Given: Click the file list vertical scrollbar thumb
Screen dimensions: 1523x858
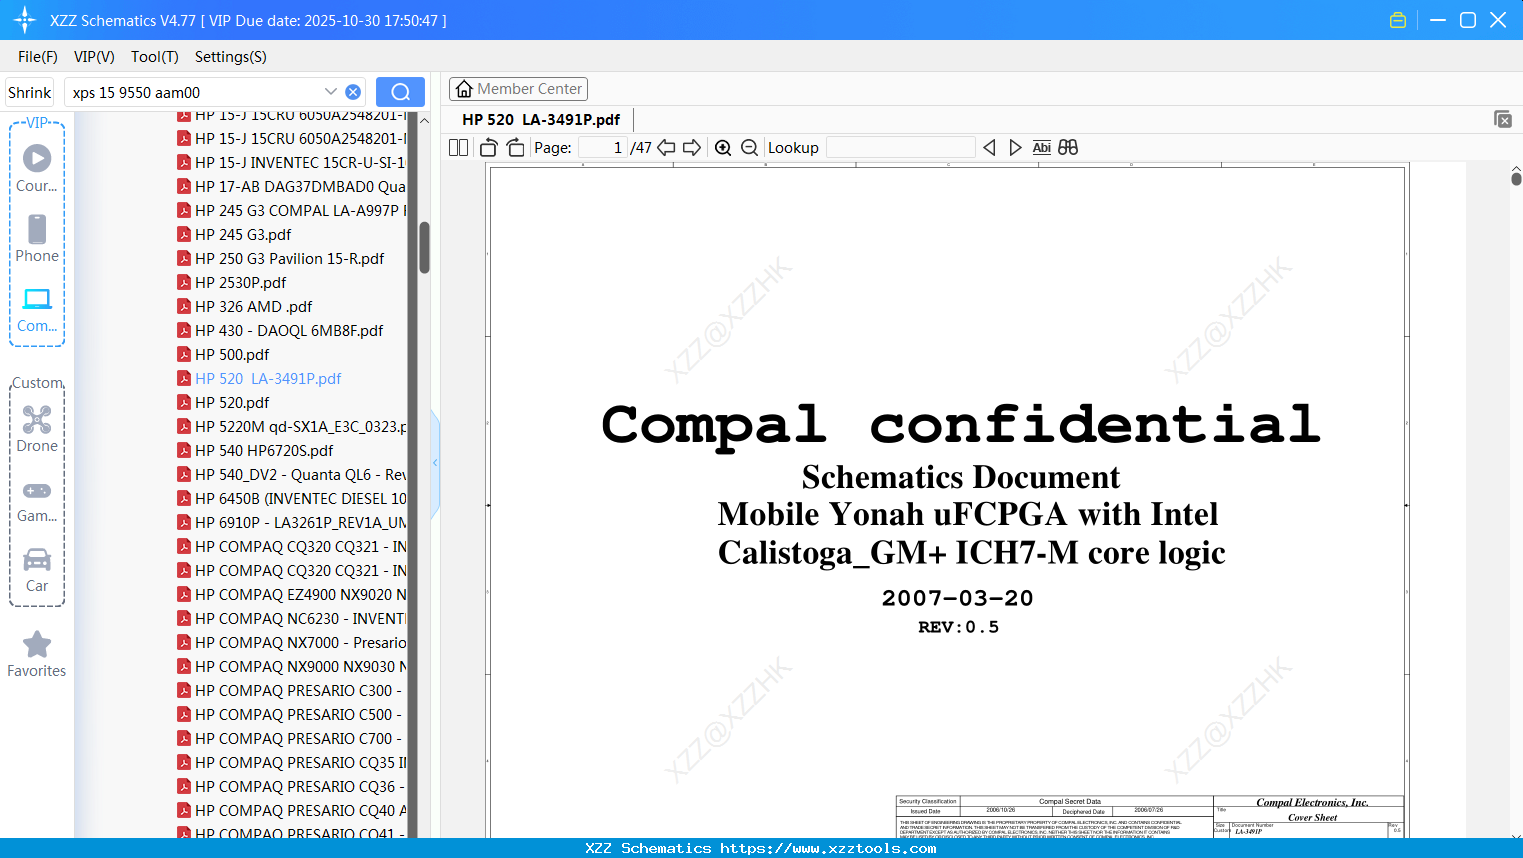Looking at the screenshot, I should pyautogui.click(x=424, y=247).
